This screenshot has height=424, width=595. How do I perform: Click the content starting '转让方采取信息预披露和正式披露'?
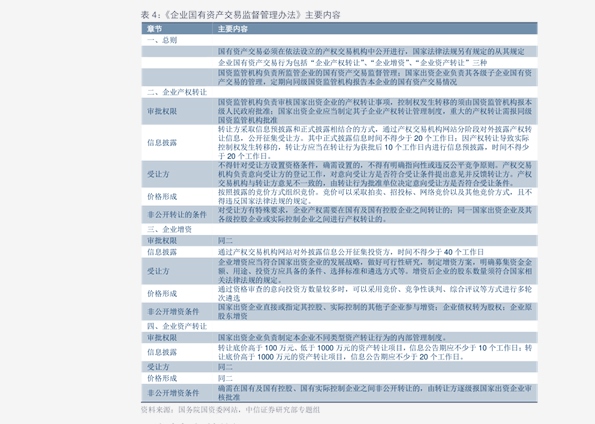click(x=375, y=143)
